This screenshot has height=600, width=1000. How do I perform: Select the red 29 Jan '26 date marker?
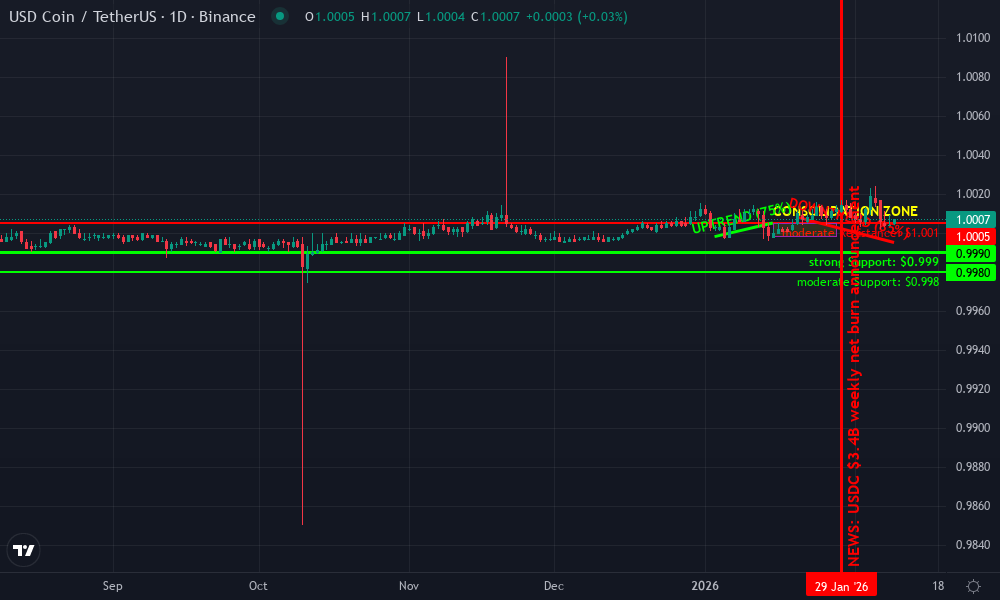[x=841, y=584]
